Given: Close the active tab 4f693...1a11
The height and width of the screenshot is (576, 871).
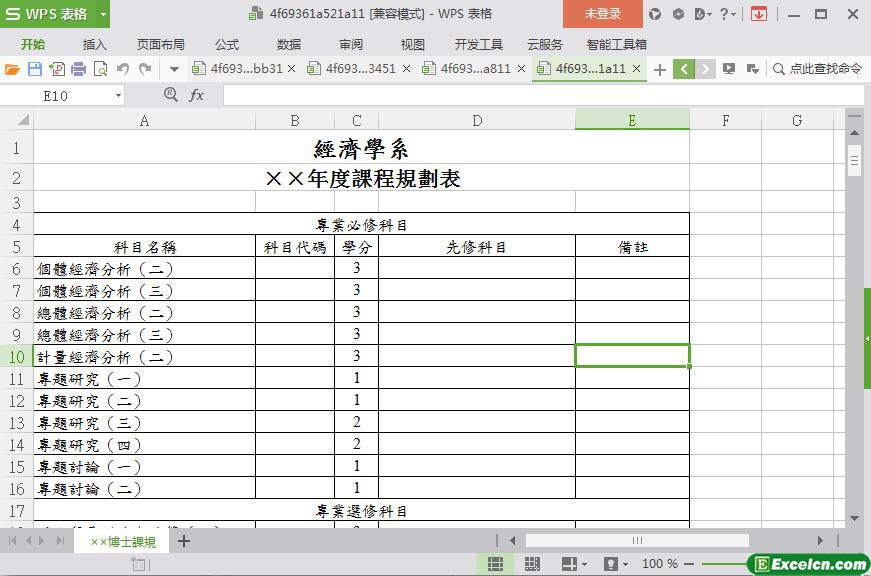Looking at the screenshot, I should [x=637, y=69].
